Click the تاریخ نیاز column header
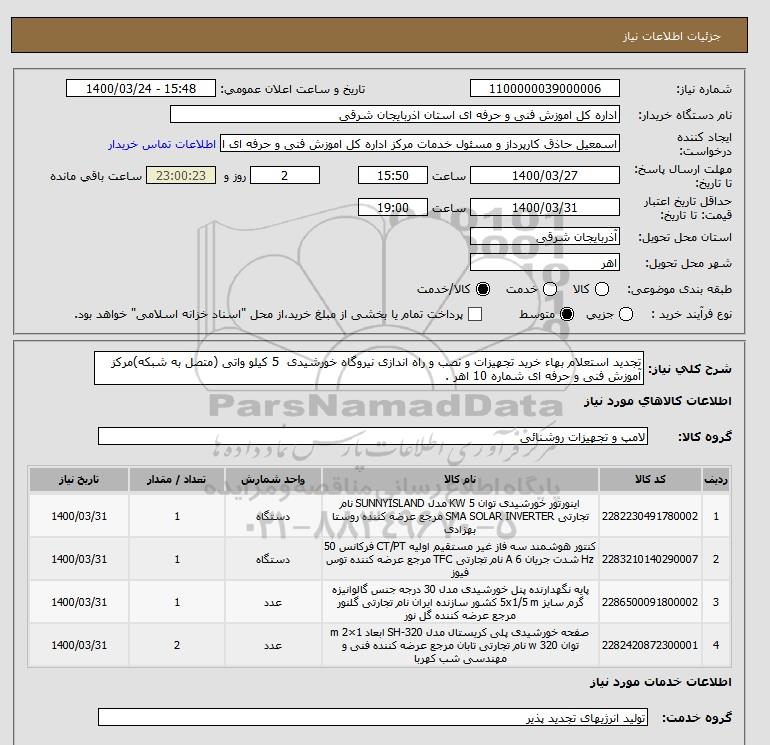Screen dimensions: 770x745 click(79, 479)
